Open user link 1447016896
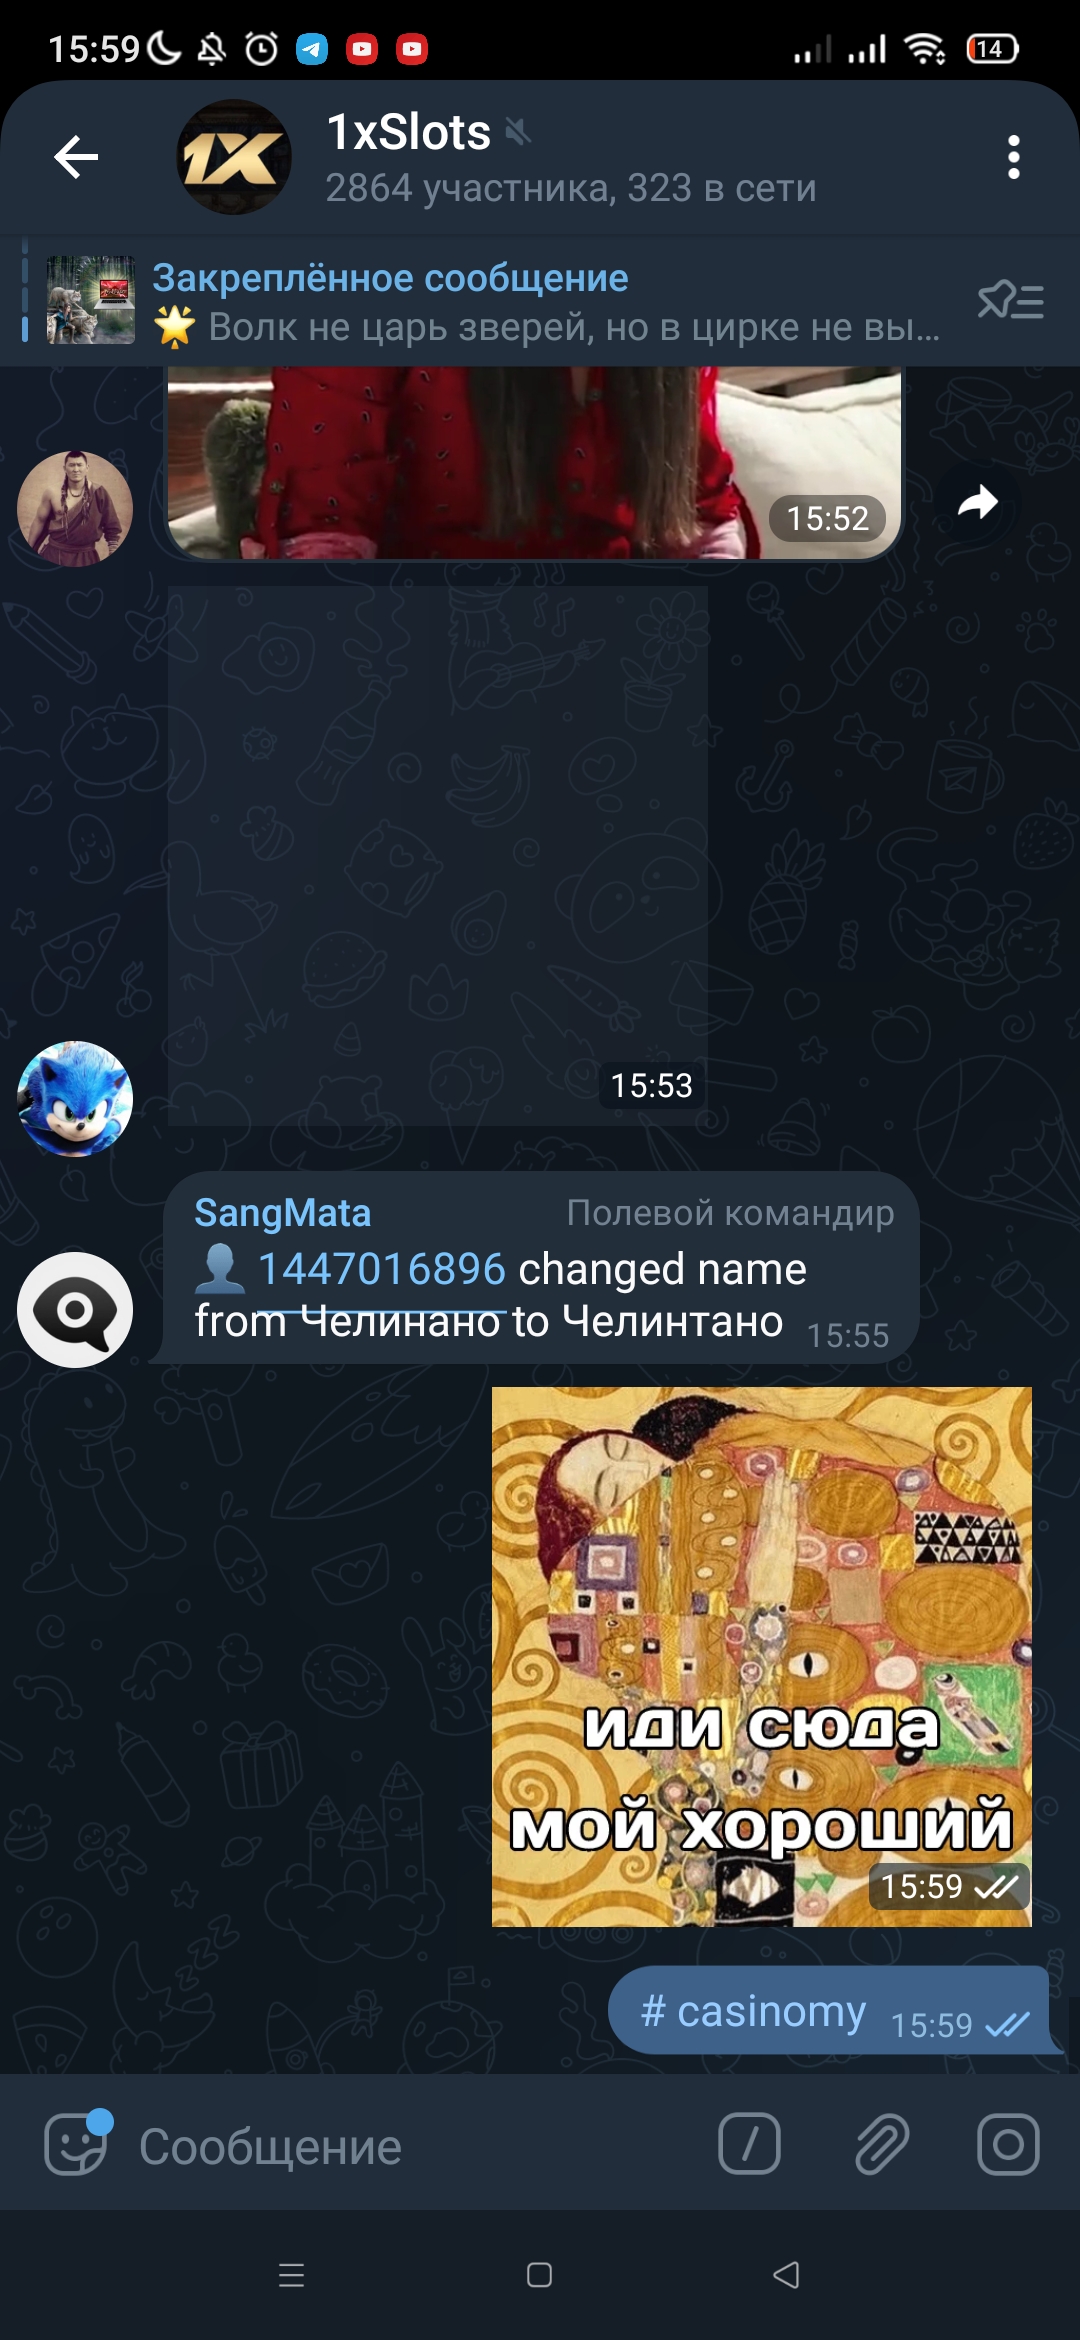The width and height of the screenshot is (1080, 2340). click(x=382, y=1269)
